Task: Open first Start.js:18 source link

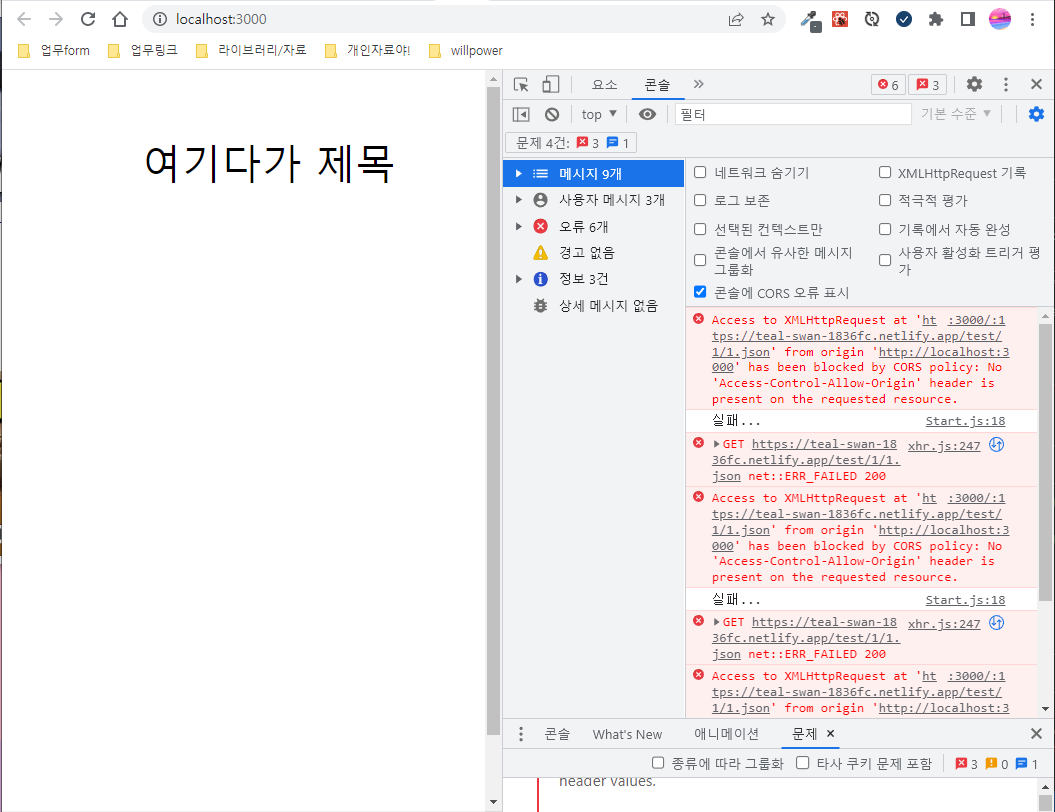Action: [x=965, y=421]
